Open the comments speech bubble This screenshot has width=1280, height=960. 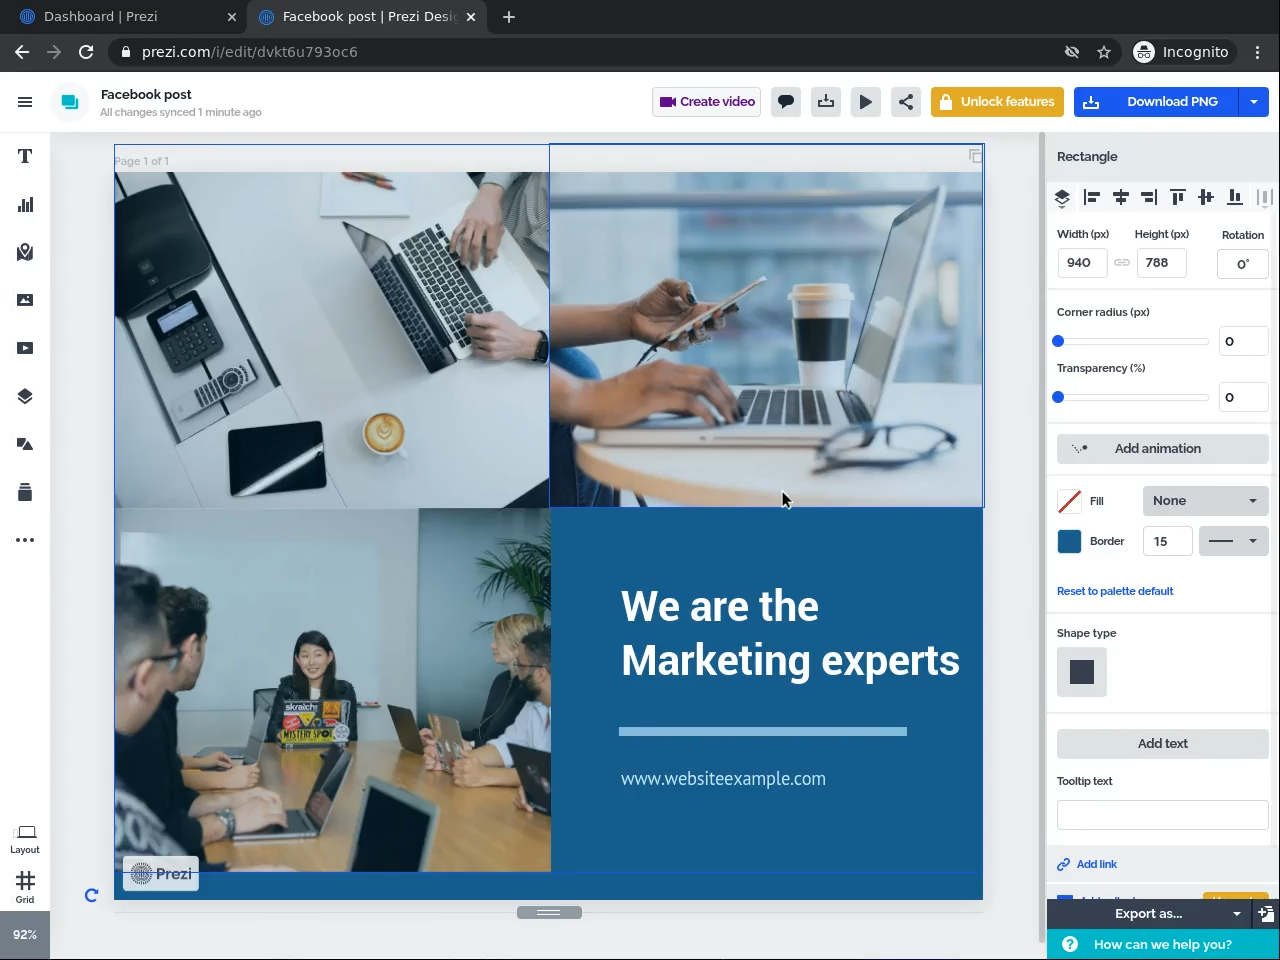[x=786, y=102]
